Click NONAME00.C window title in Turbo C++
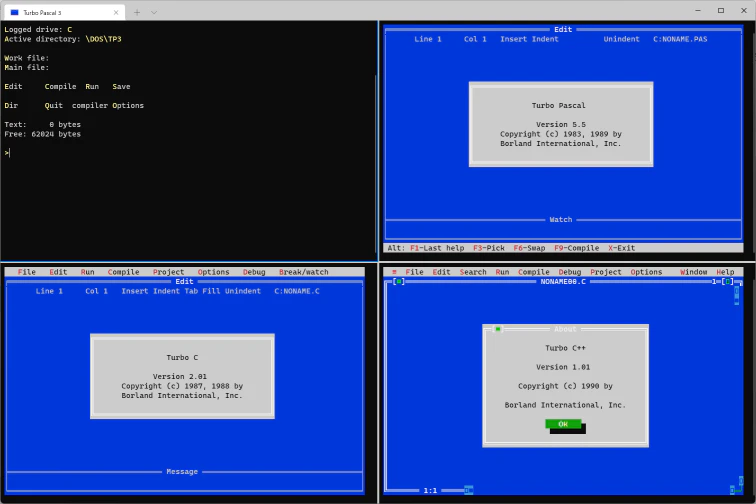The height and width of the screenshot is (504, 756). tap(563, 282)
